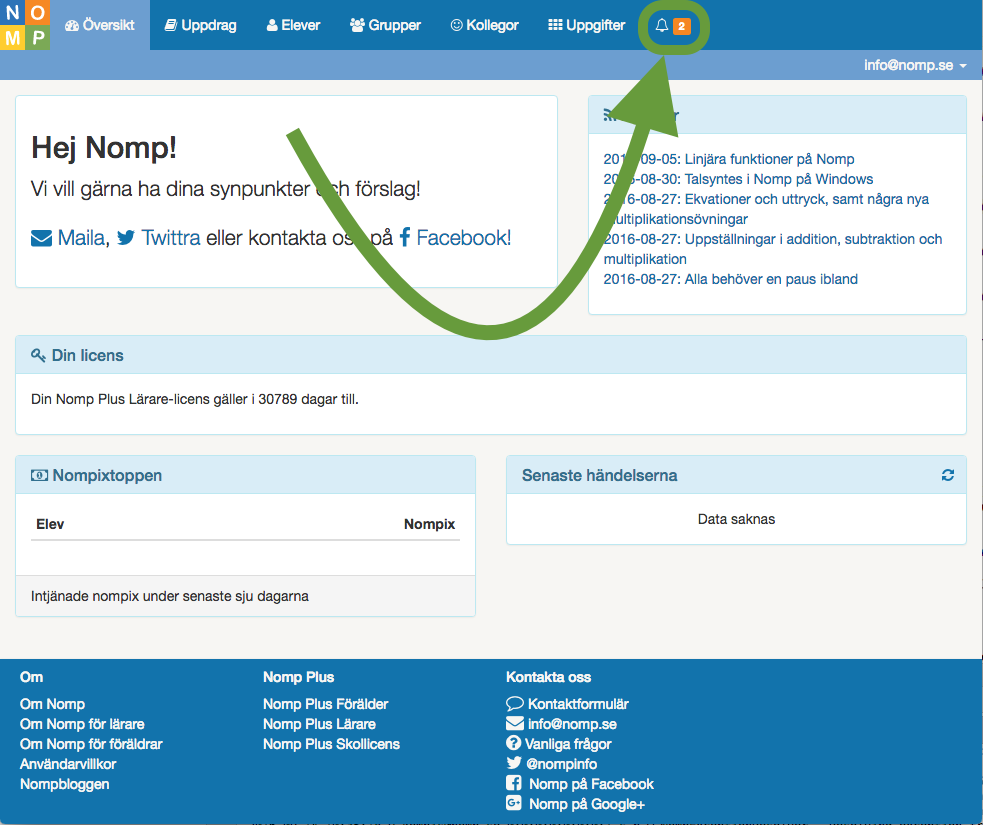This screenshot has height=825, width=983.
Task: Open footer link Om Nomp
Action: [52, 704]
